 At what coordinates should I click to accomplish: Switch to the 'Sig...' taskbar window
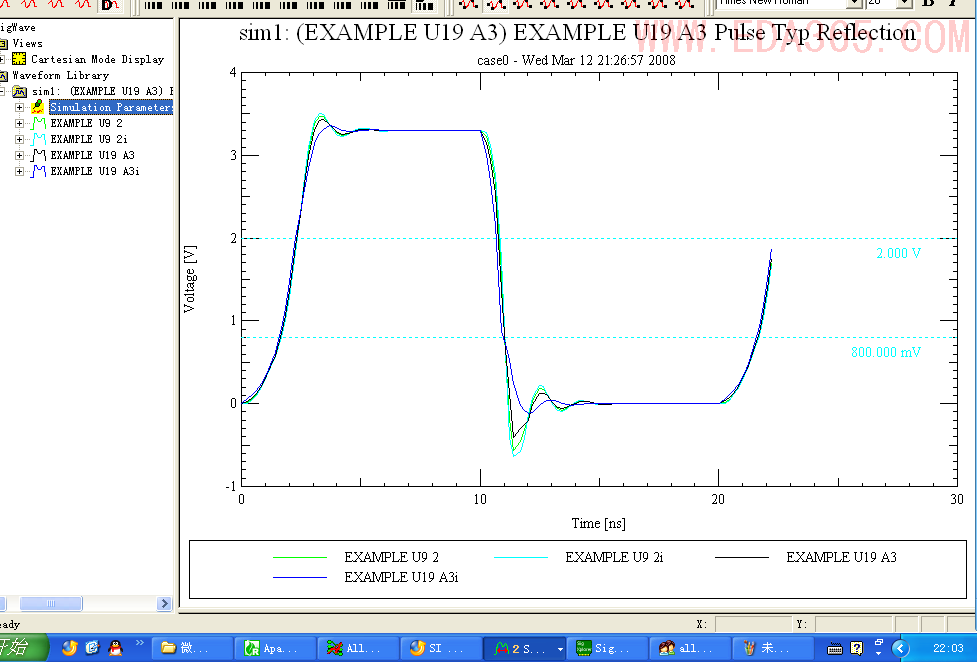[x=606, y=648]
